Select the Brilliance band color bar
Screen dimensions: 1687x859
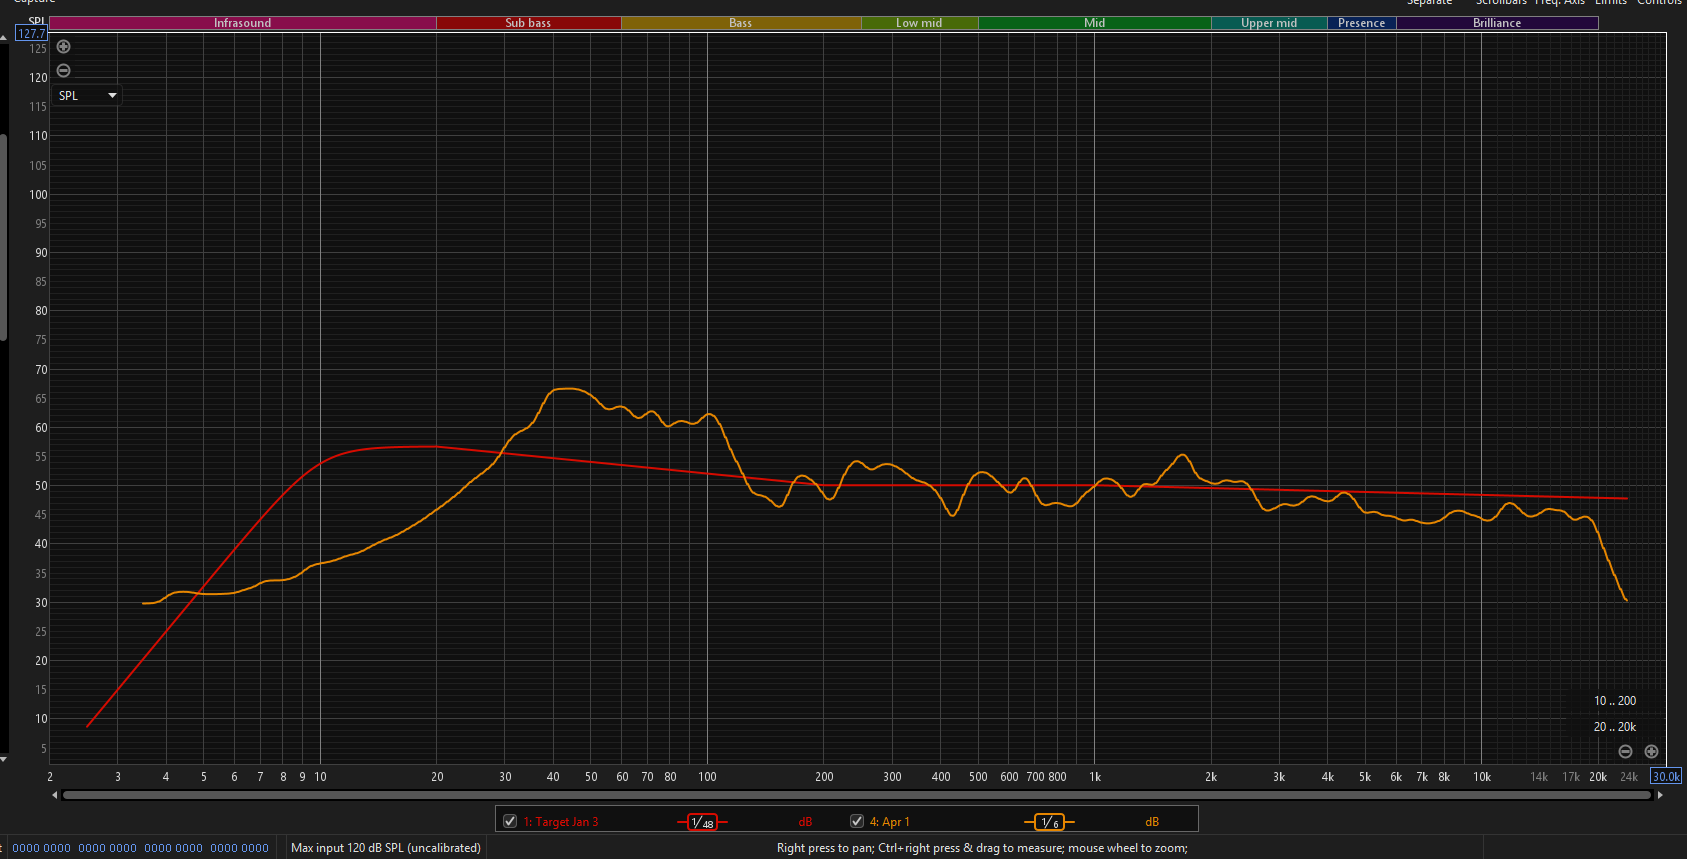(x=1496, y=23)
